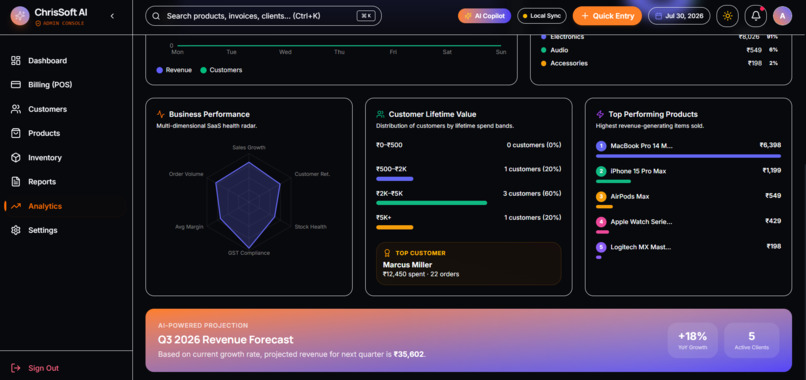
Task: Toggle the Customers legend series
Action: [221, 70]
